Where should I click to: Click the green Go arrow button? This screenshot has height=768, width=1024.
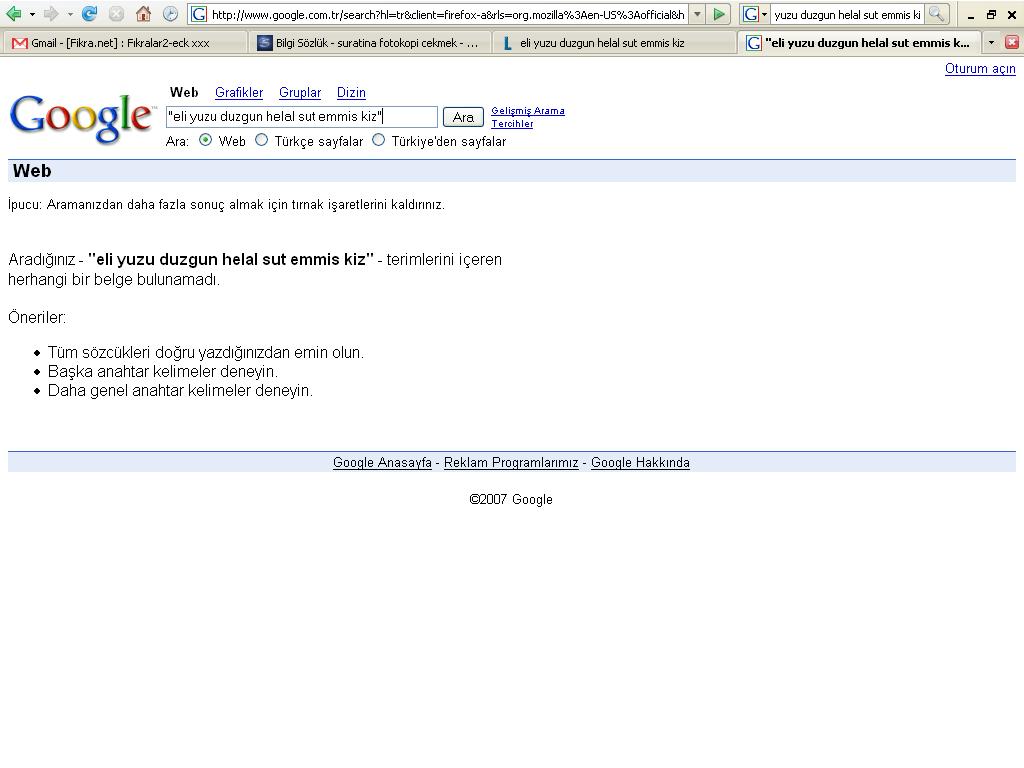(x=719, y=14)
